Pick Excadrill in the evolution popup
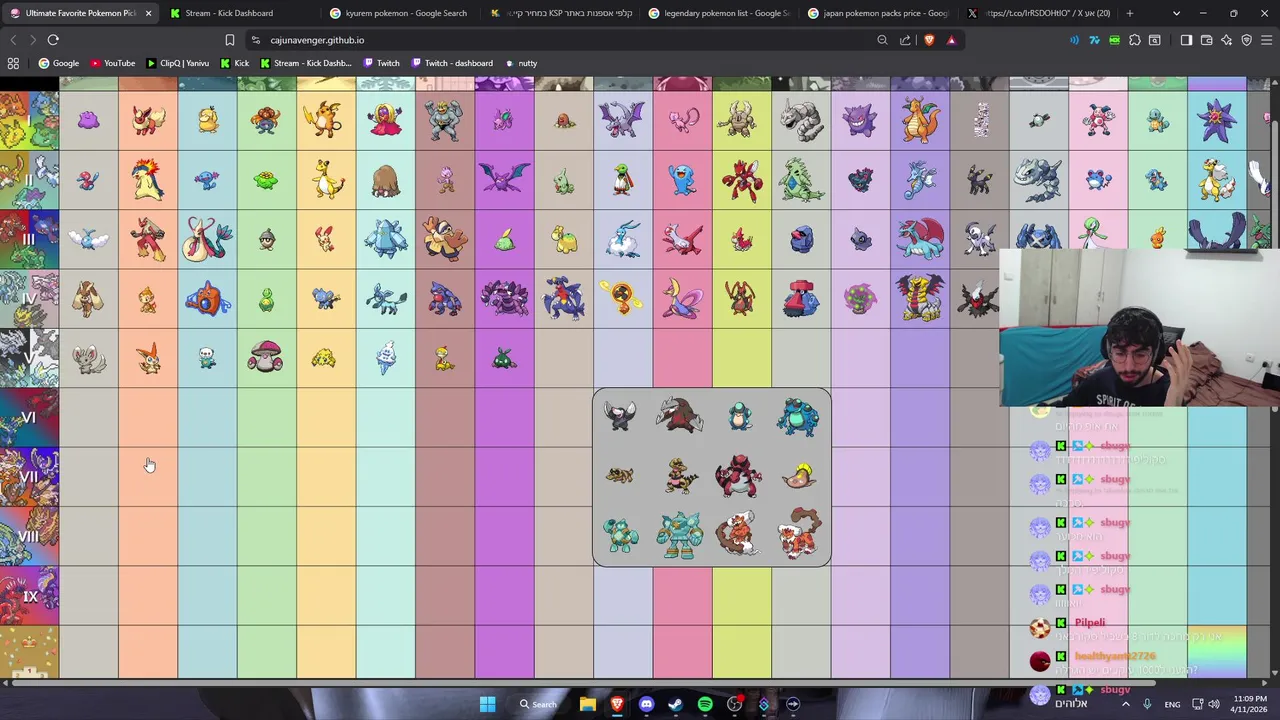The width and height of the screenshot is (1280, 720). 680,416
